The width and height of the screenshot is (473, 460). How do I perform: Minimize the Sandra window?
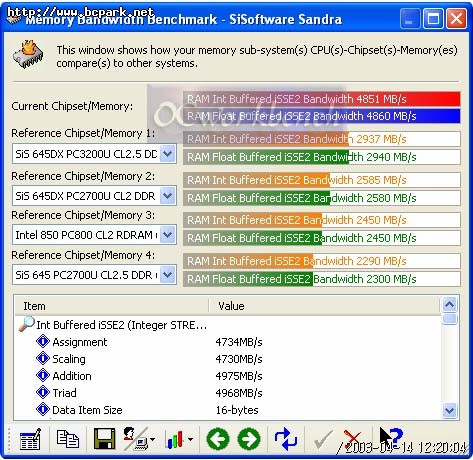[x=410, y=18]
